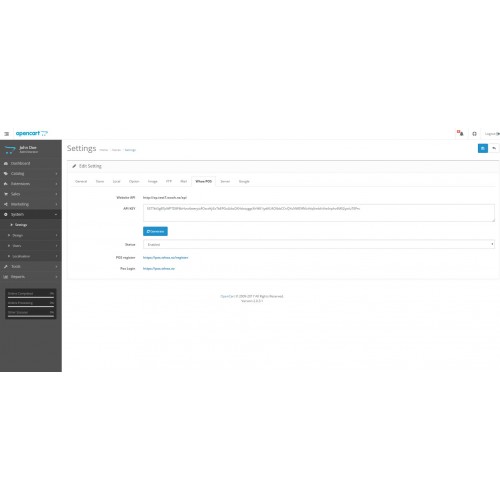Click into the API KEY text area
The height and width of the screenshot is (500, 500).
point(319,213)
